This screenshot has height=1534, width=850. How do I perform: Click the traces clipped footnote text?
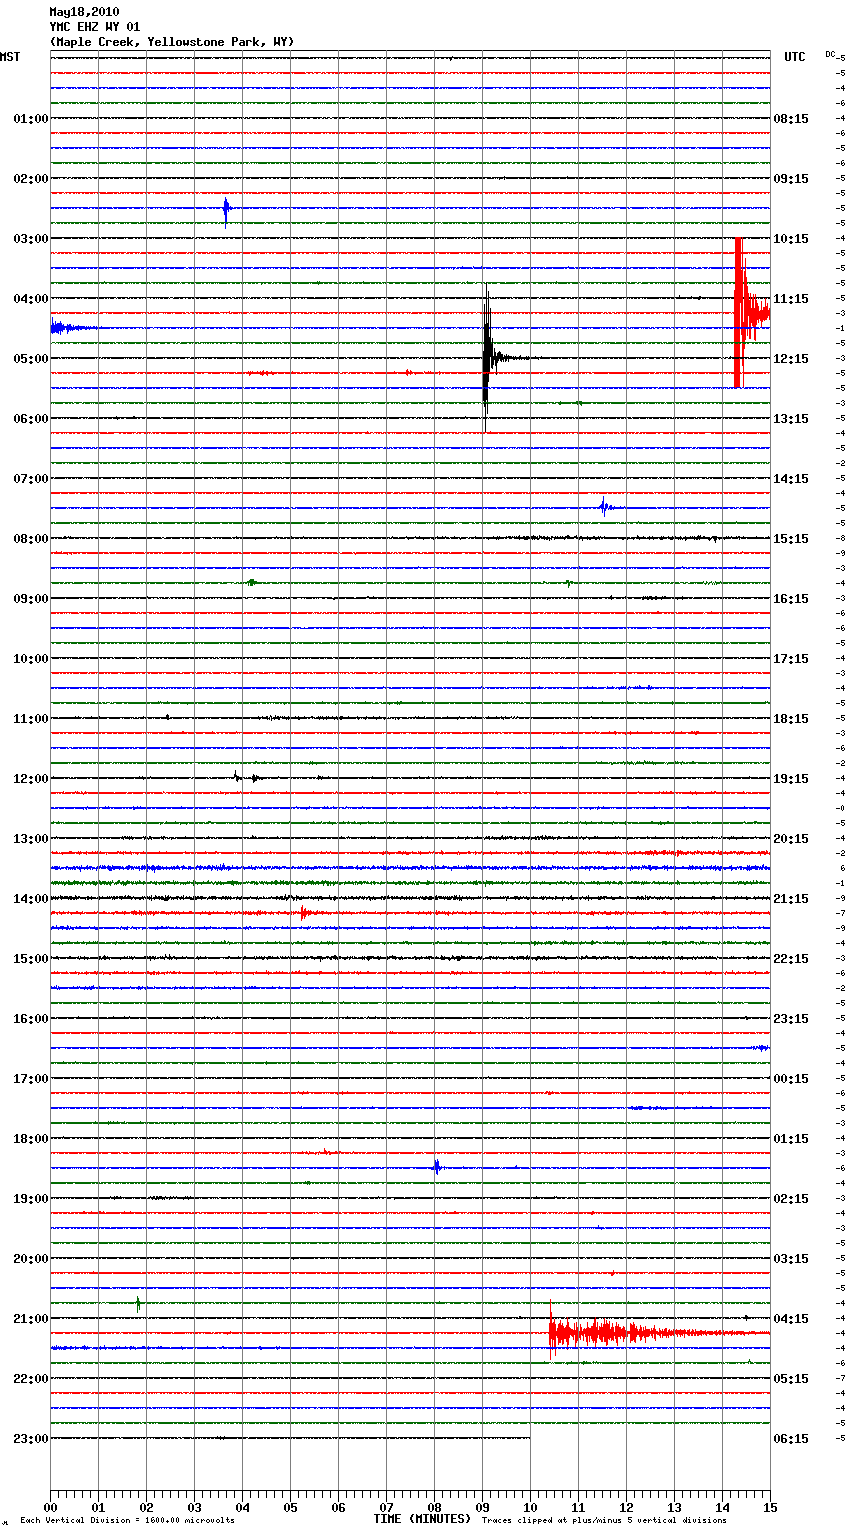pos(604,1520)
